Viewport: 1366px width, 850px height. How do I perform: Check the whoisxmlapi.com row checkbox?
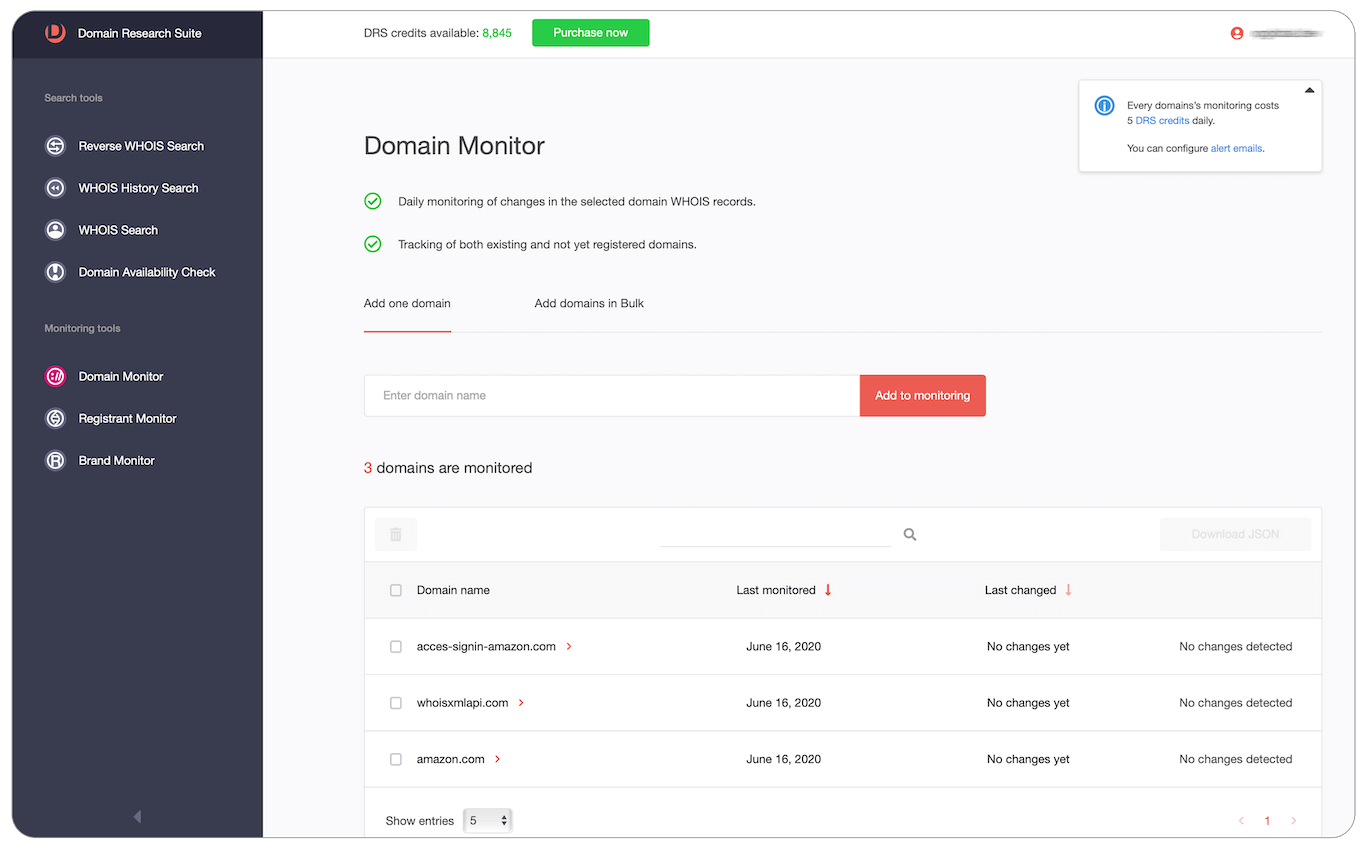point(396,703)
